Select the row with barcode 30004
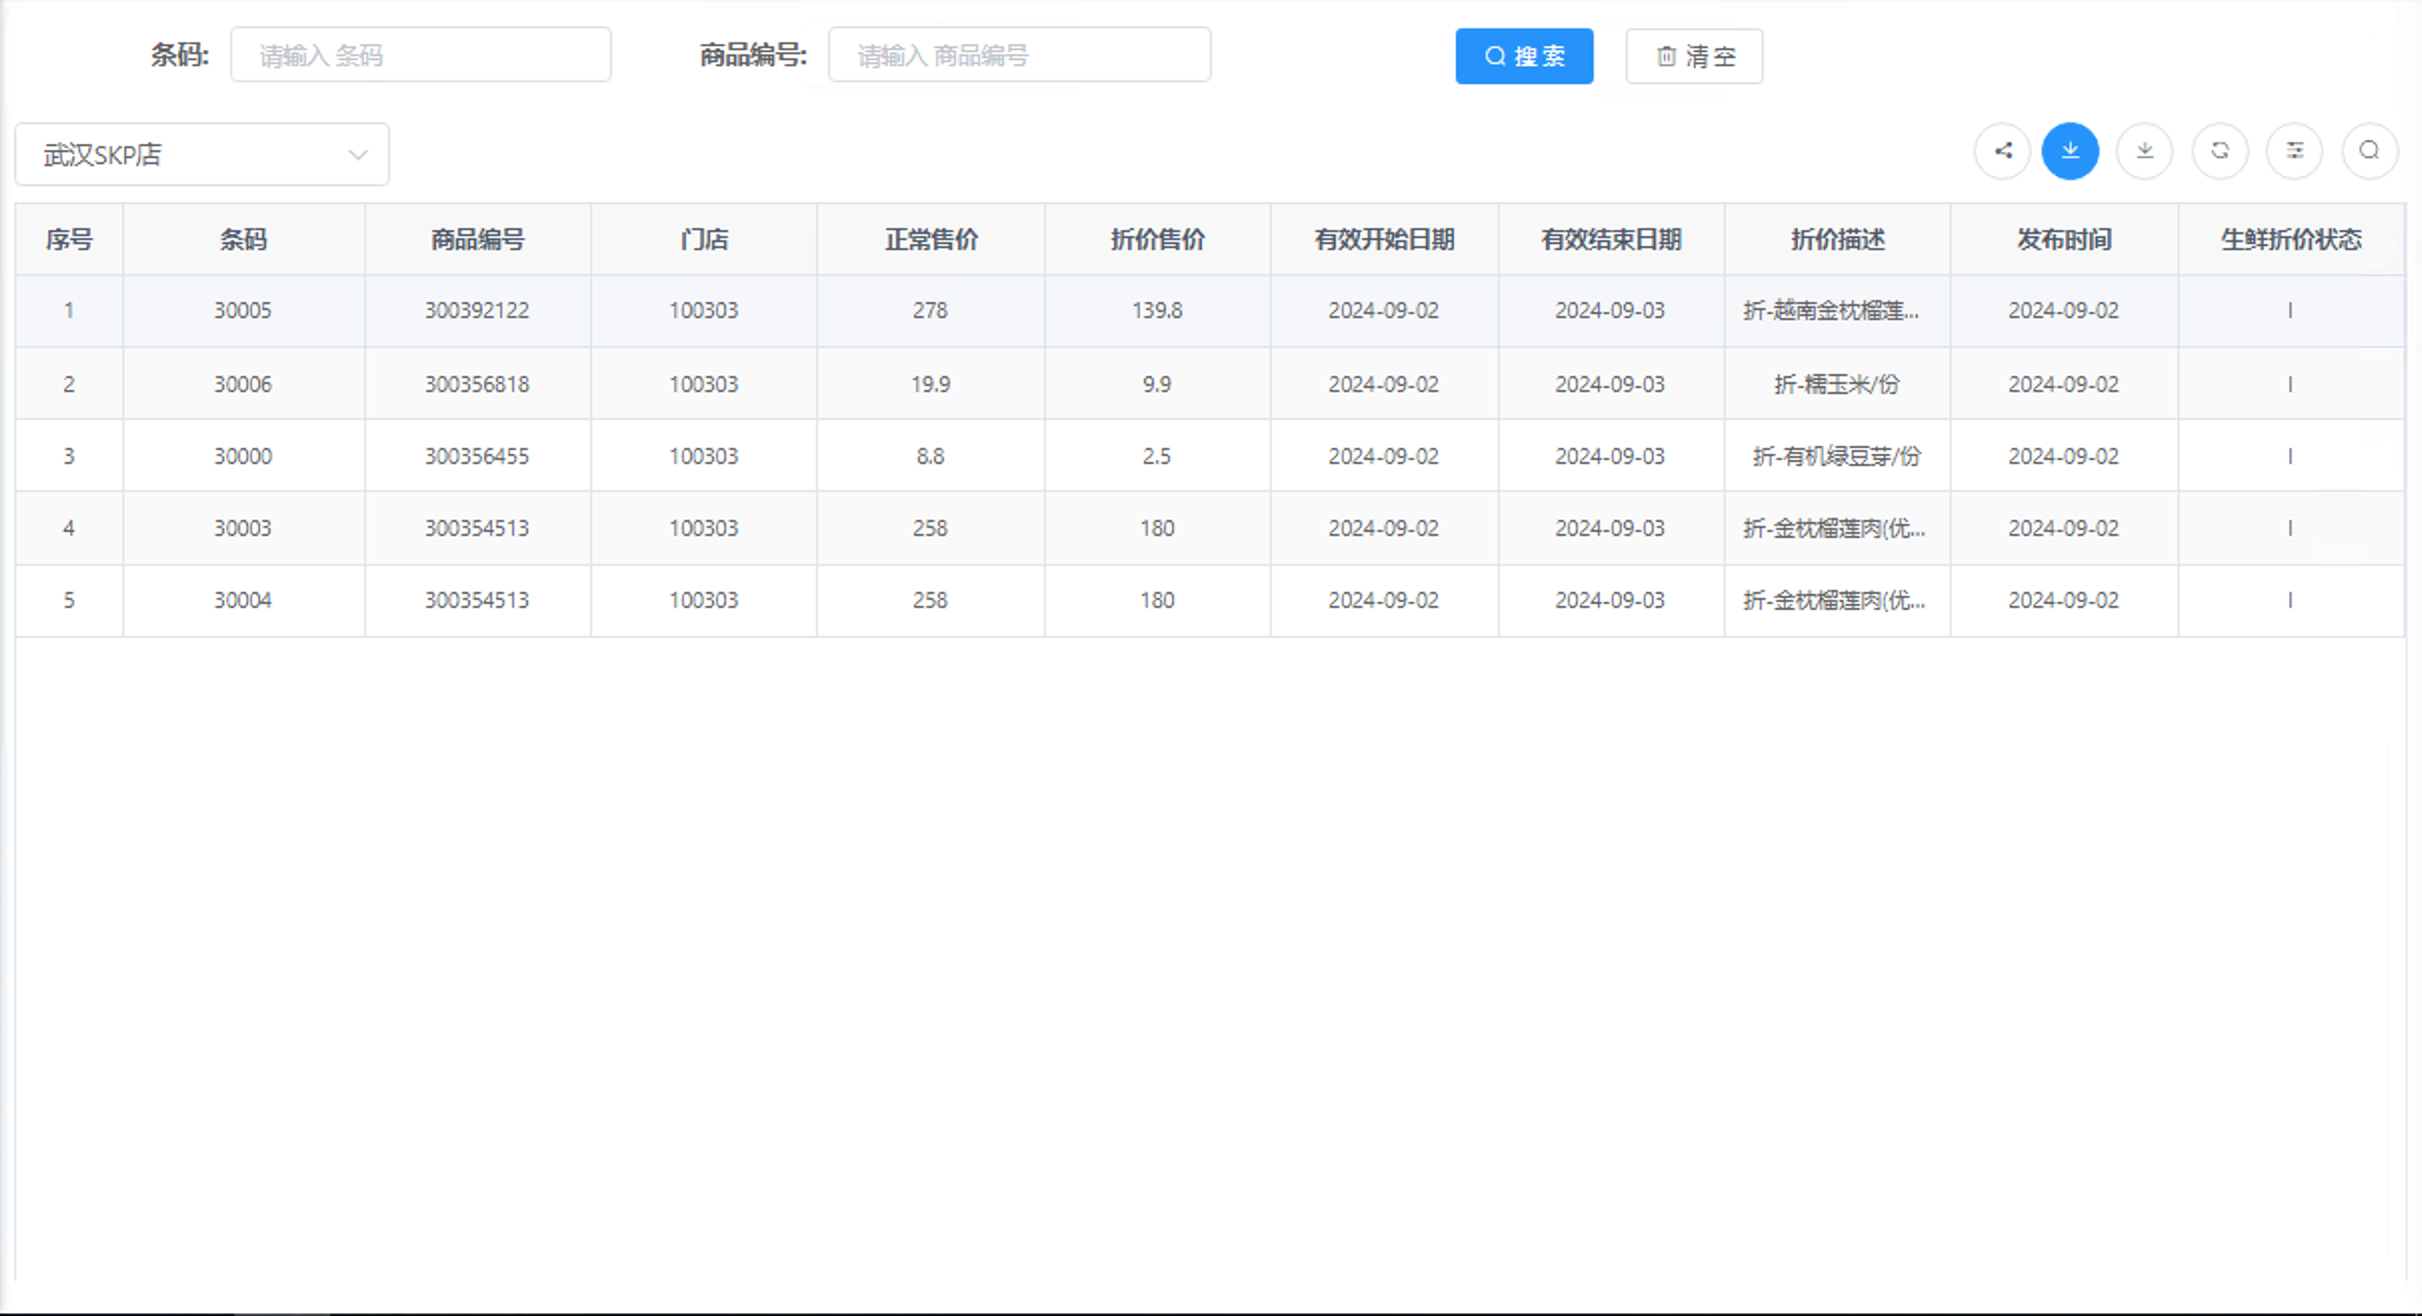The width and height of the screenshot is (2422, 1316). [x=243, y=600]
